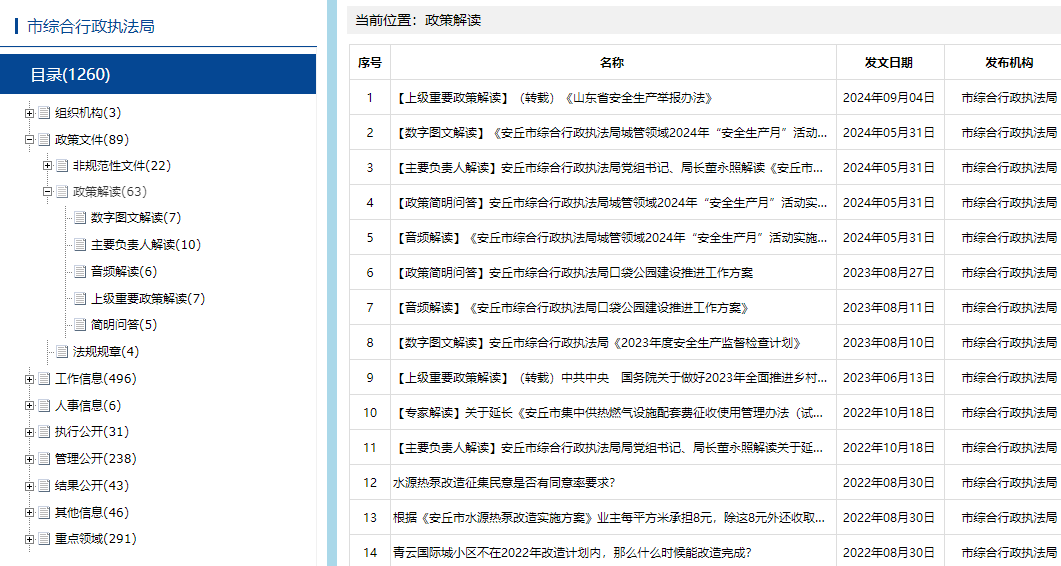1061x566 pixels.
Task: Click document icon beside 工作信息(496)
Action: (x=44, y=378)
